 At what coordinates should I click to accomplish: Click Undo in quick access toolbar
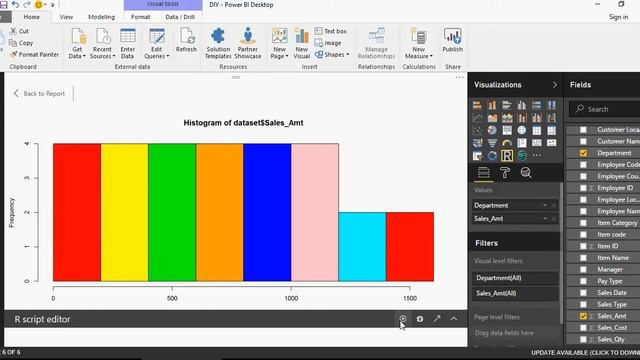point(16,4)
